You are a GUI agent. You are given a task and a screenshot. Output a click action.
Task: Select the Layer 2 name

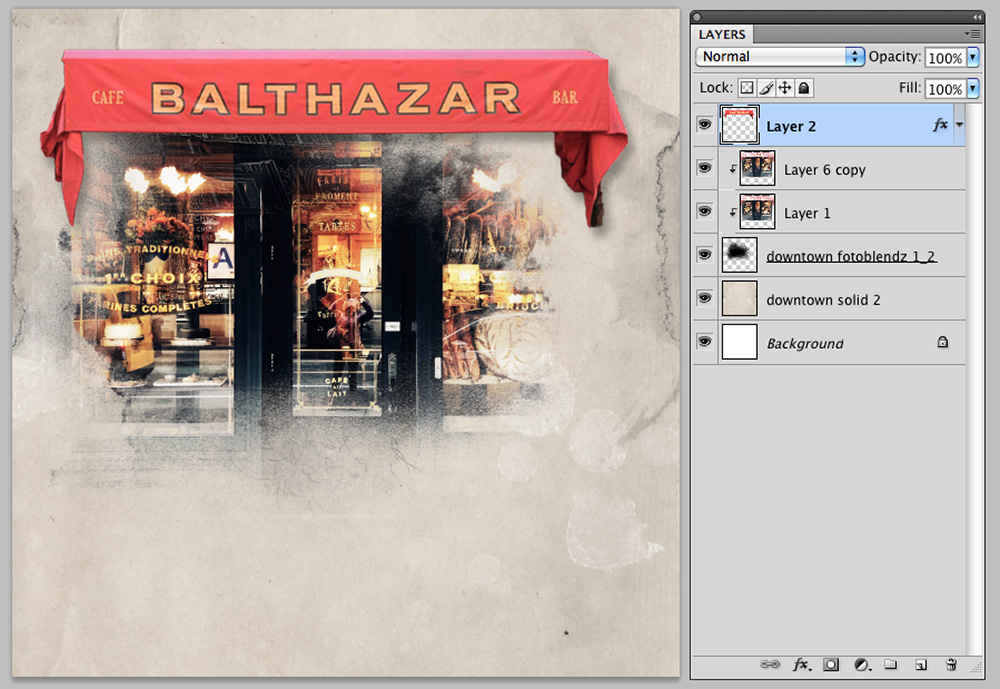791,126
